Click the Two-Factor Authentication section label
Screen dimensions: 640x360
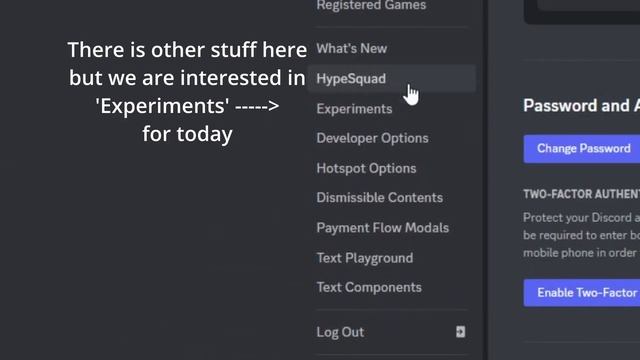[x=582, y=194]
